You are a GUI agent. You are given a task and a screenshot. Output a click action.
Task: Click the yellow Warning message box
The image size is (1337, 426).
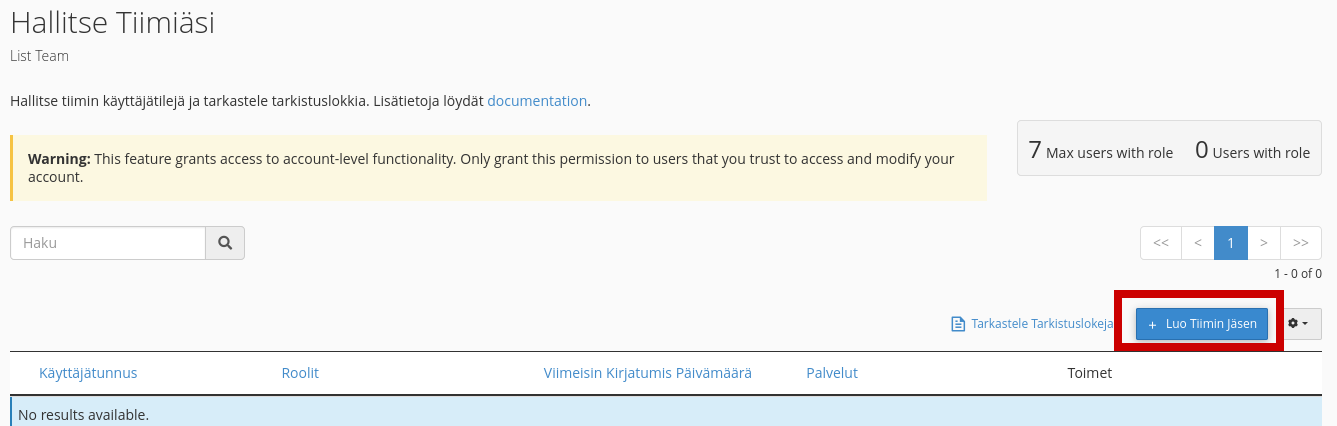(498, 168)
